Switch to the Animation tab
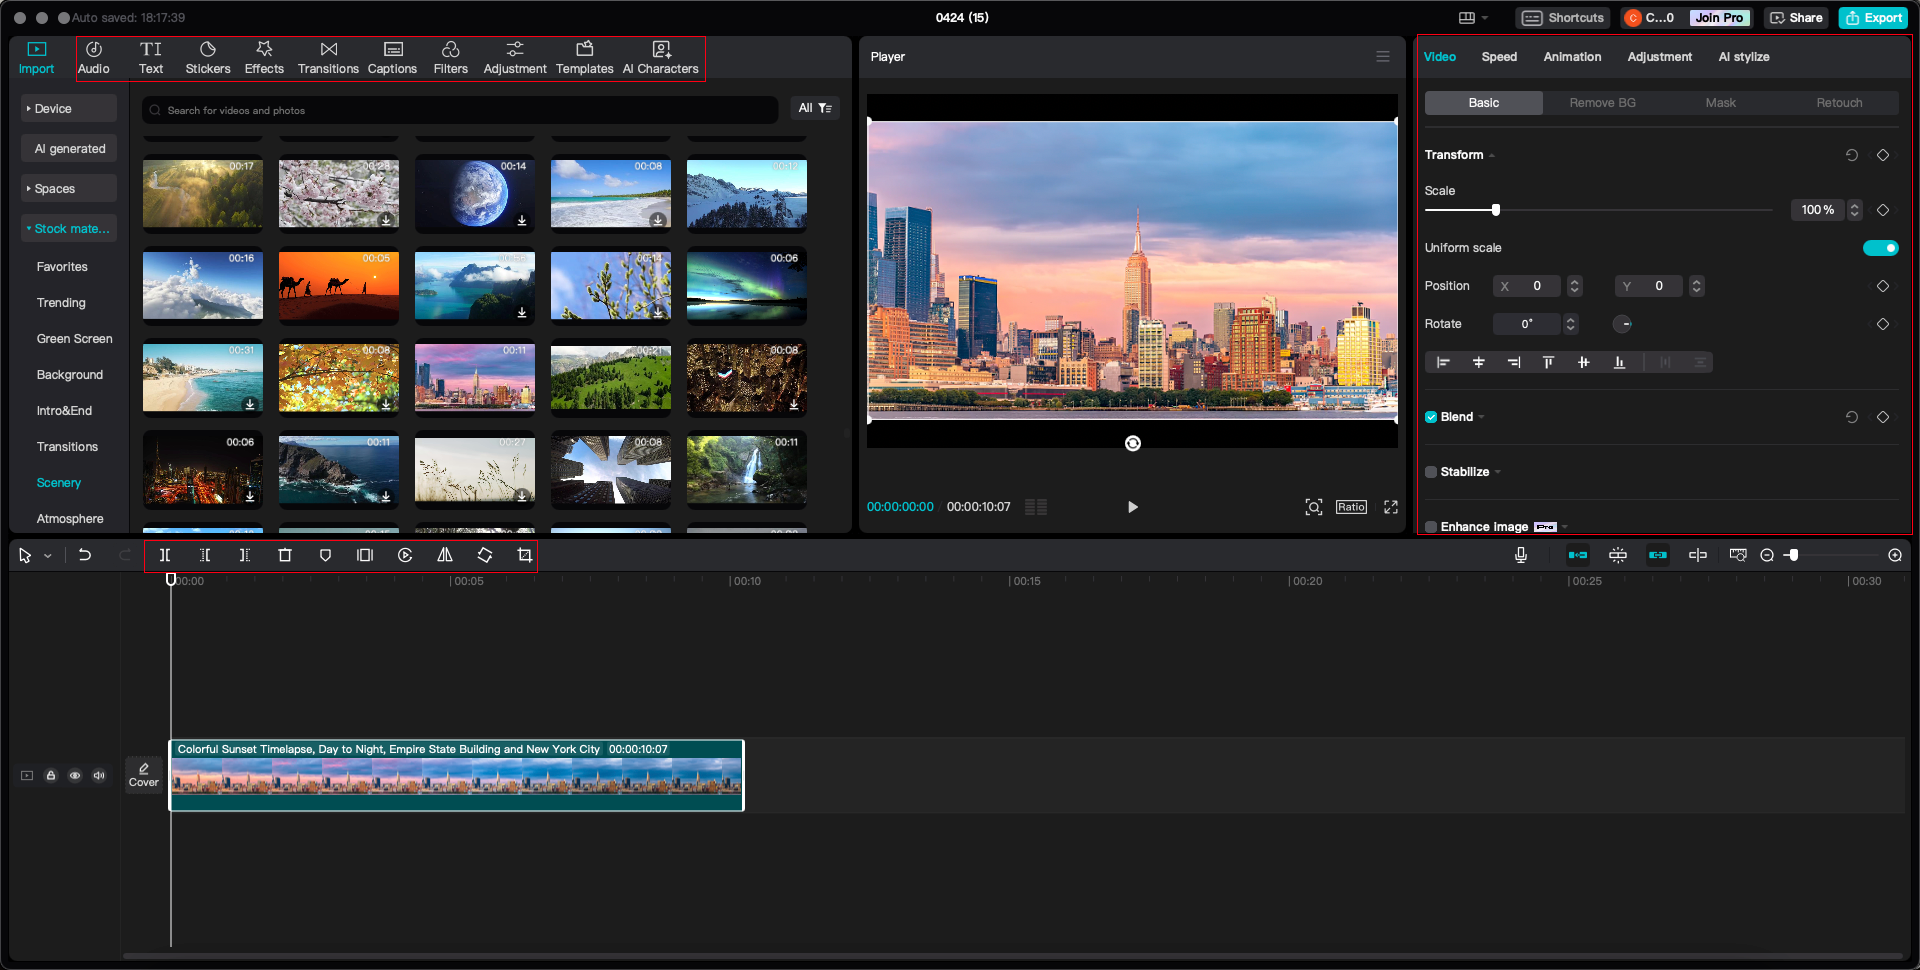 (x=1572, y=57)
